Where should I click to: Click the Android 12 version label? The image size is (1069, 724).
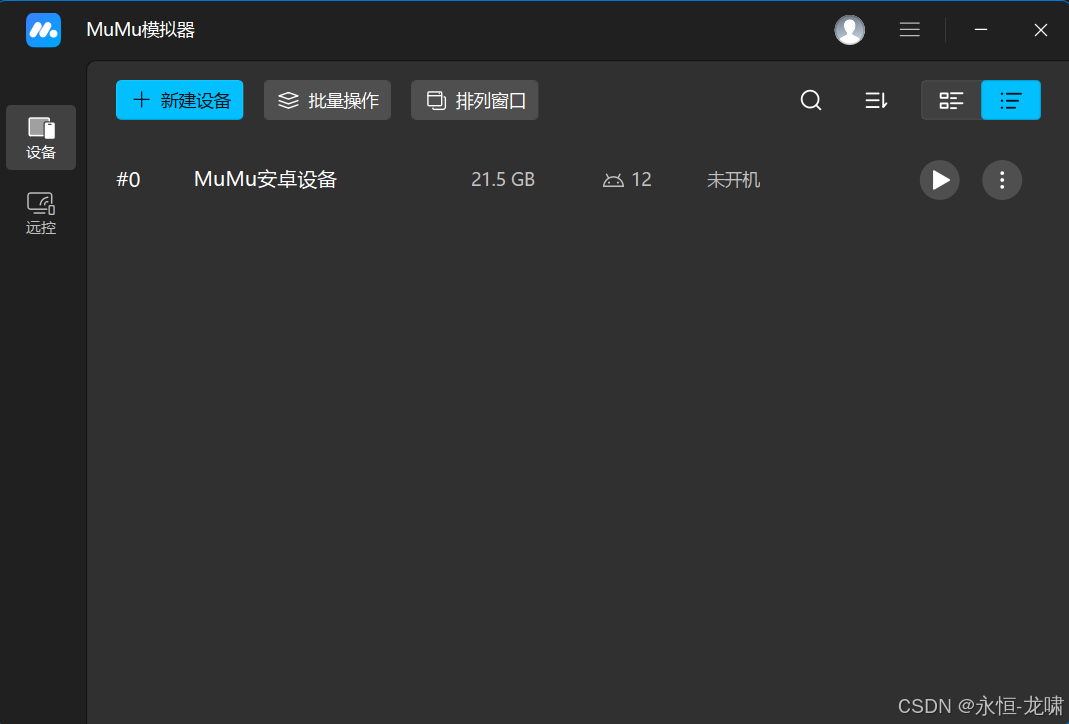(x=627, y=179)
